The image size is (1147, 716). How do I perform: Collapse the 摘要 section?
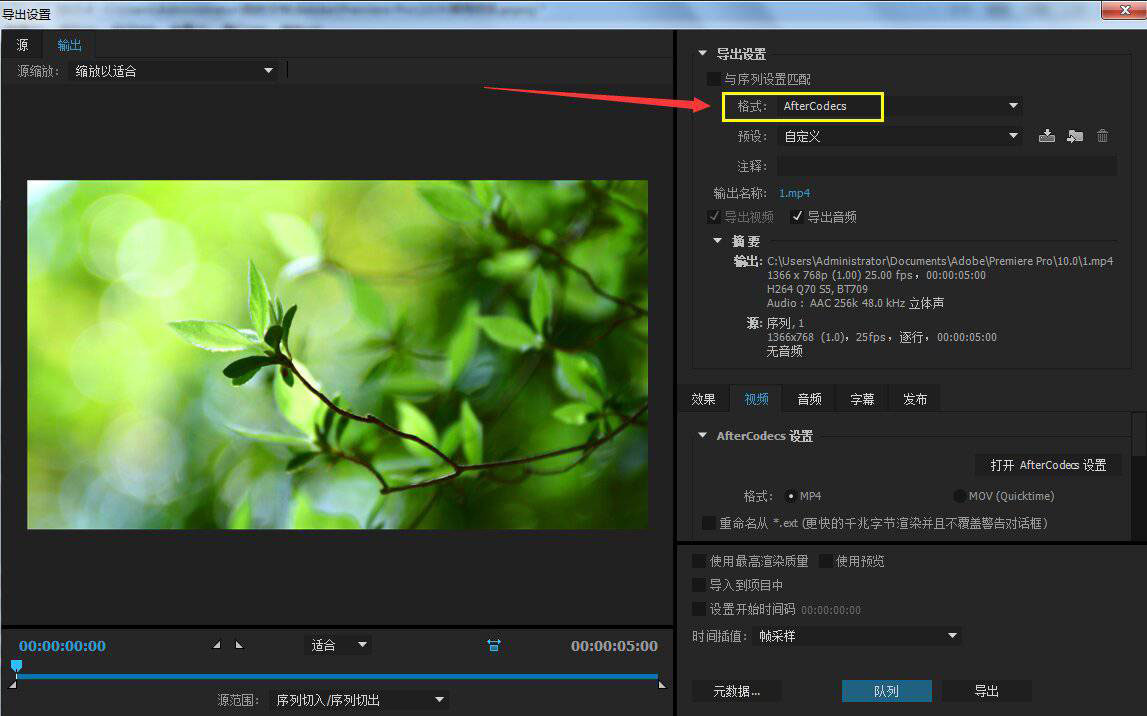coord(718,241)
